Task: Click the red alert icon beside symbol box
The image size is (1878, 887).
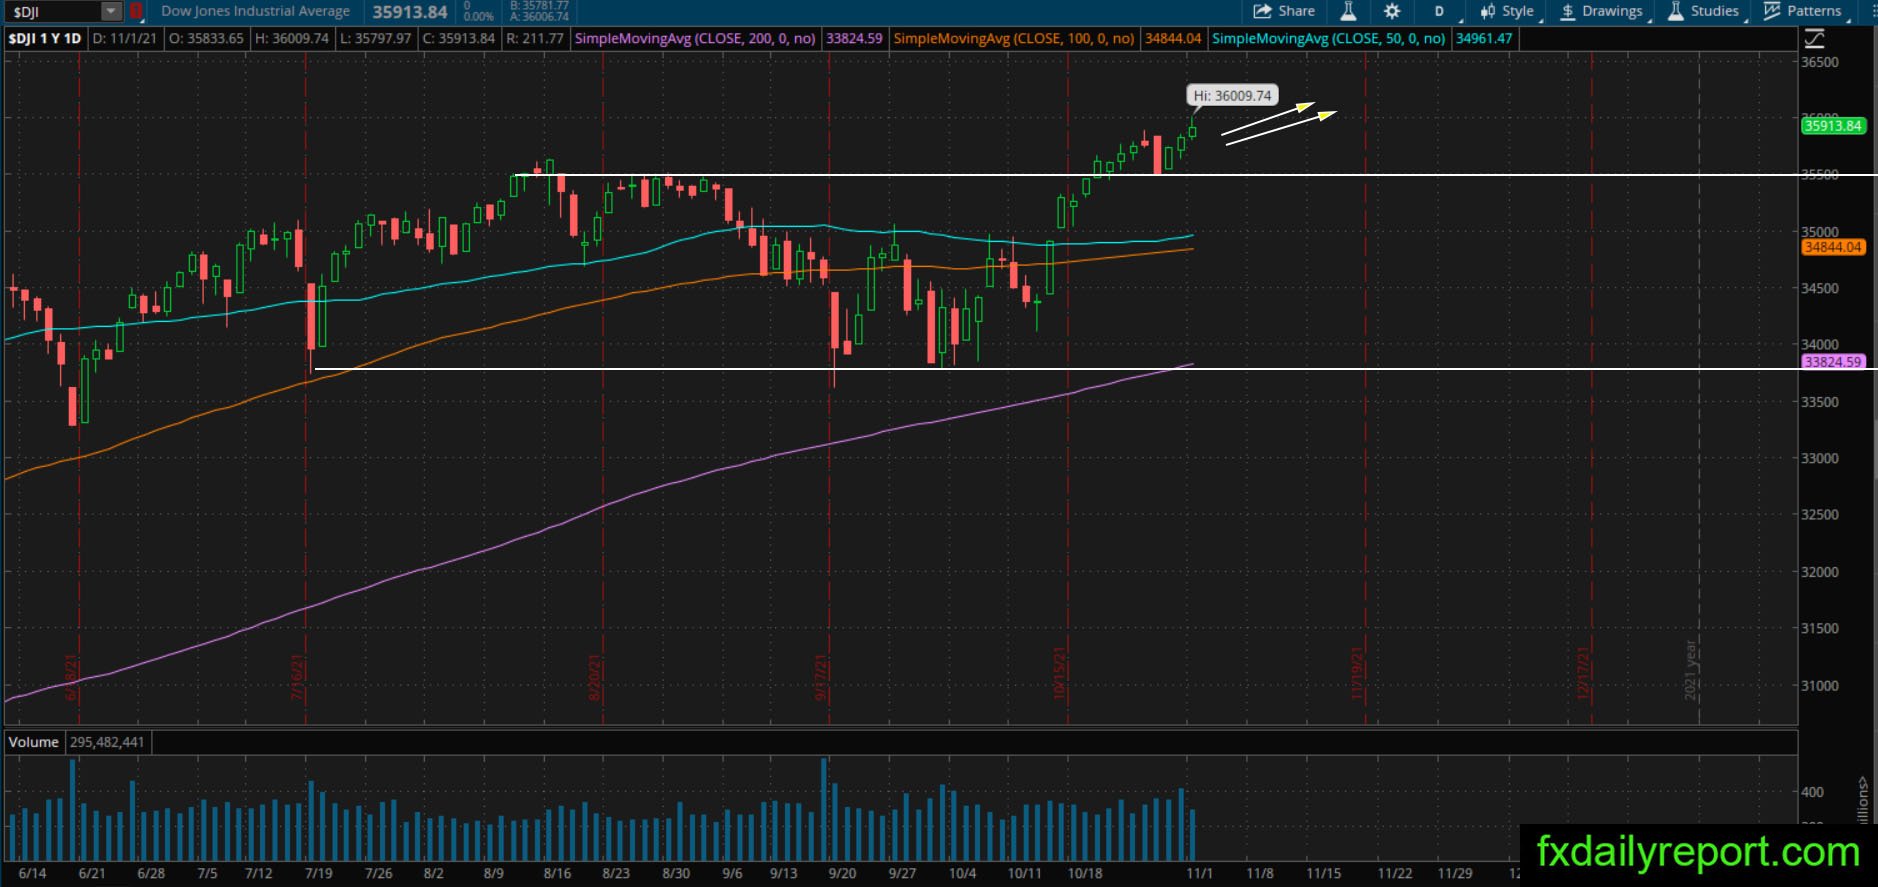Action: tap(136, 11)
